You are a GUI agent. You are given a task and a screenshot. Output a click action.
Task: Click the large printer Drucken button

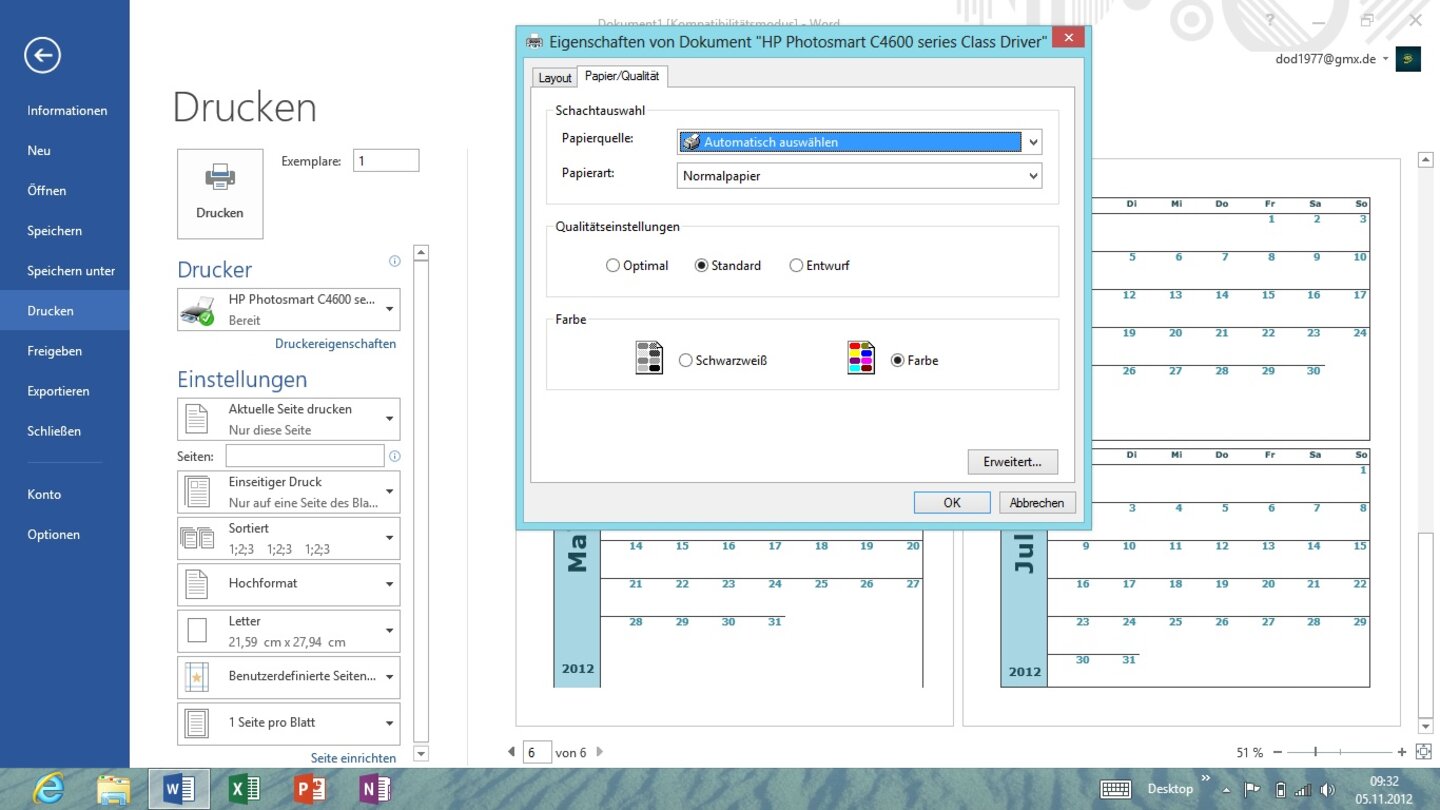tap(220, 194)
